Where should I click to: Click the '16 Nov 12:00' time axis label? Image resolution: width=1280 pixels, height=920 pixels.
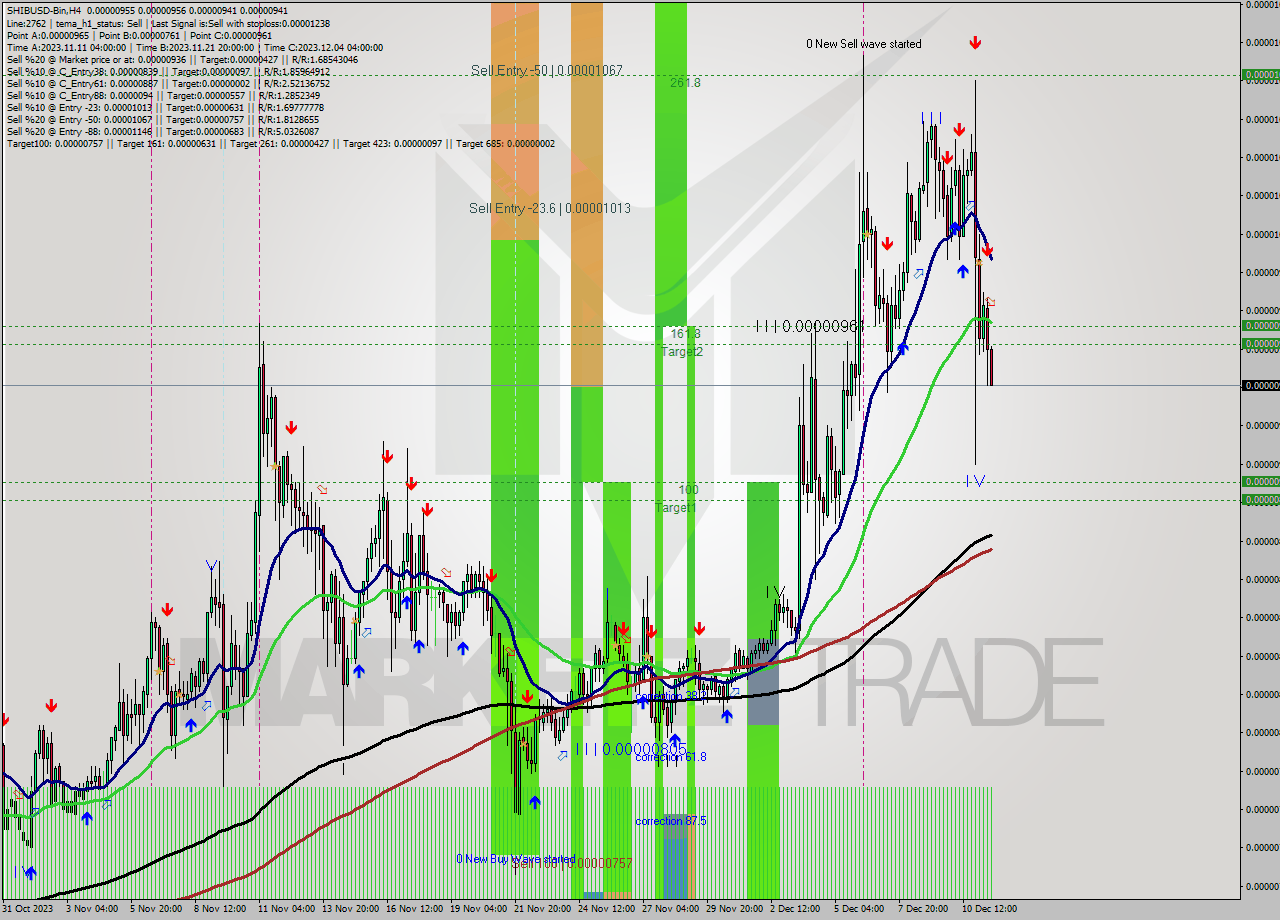click(x=413, y=909)
